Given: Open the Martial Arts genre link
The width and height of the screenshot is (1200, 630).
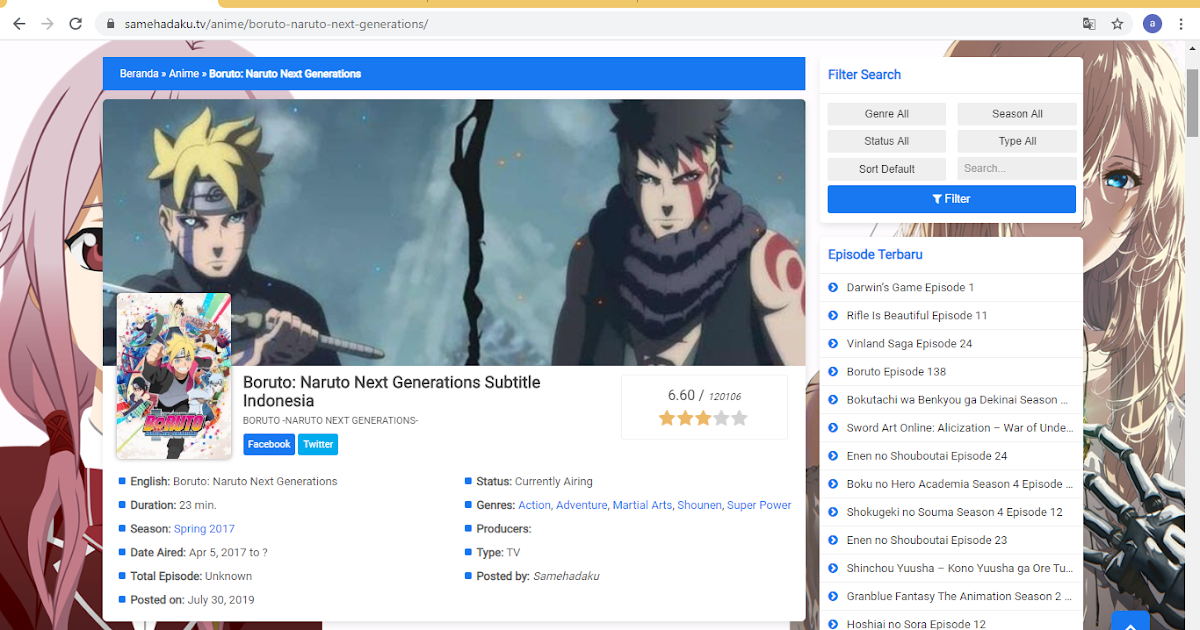Looking at the screenshot, I should pos(642,505).
